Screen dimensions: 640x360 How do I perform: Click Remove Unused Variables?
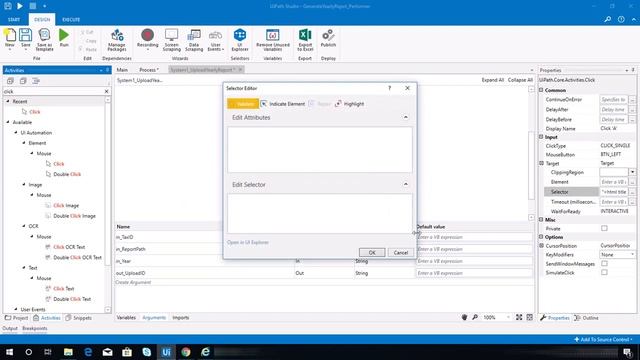(x=273, y=40)
